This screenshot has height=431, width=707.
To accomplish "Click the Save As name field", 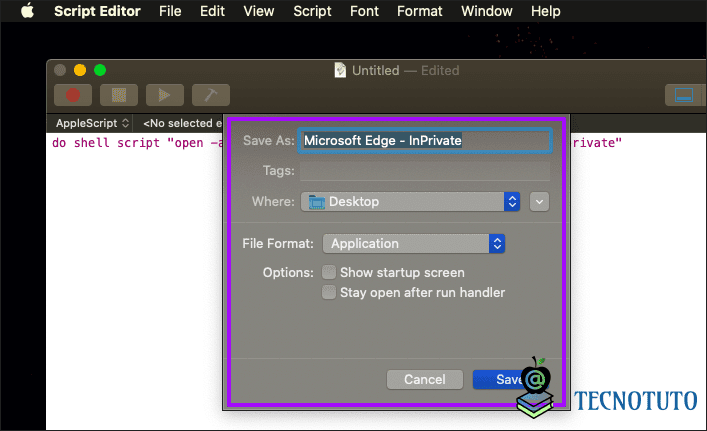I will (x=425, y=141).
